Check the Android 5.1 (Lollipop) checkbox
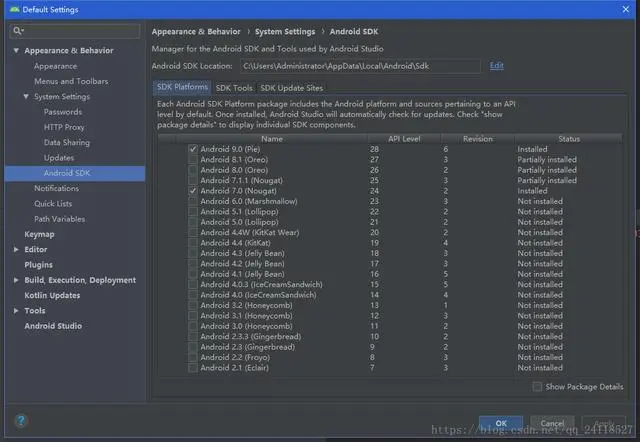The image size is (640, 442). (193, 211)
